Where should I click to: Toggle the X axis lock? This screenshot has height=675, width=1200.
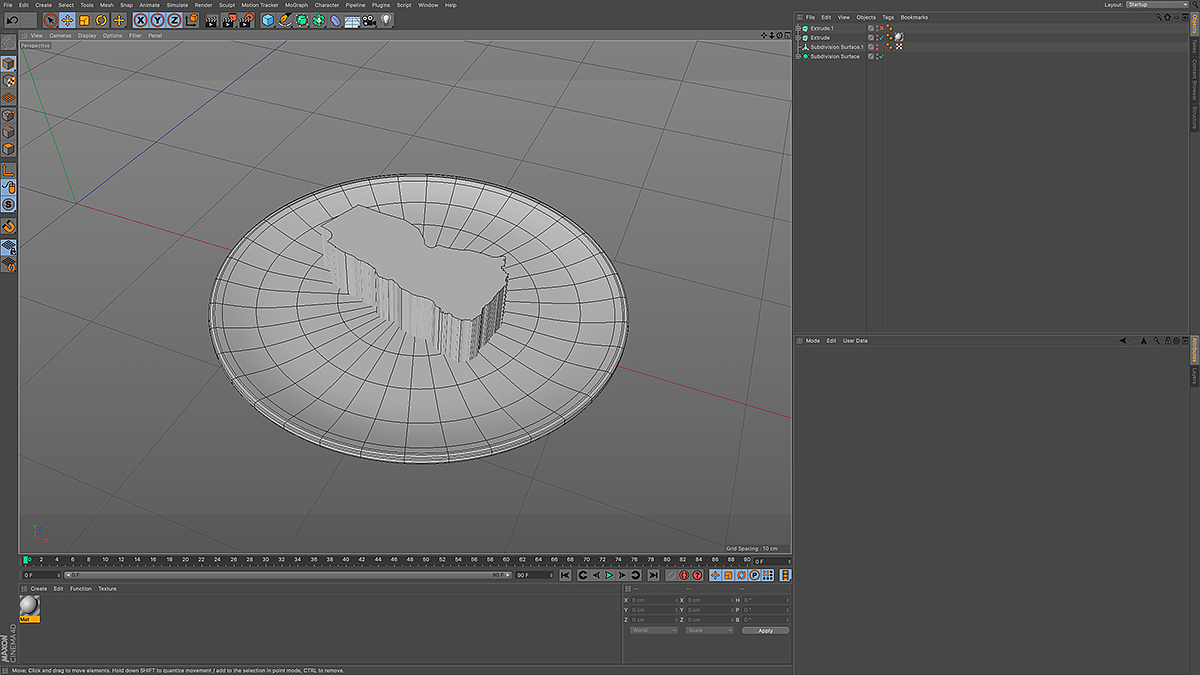(x=140, y=20)
